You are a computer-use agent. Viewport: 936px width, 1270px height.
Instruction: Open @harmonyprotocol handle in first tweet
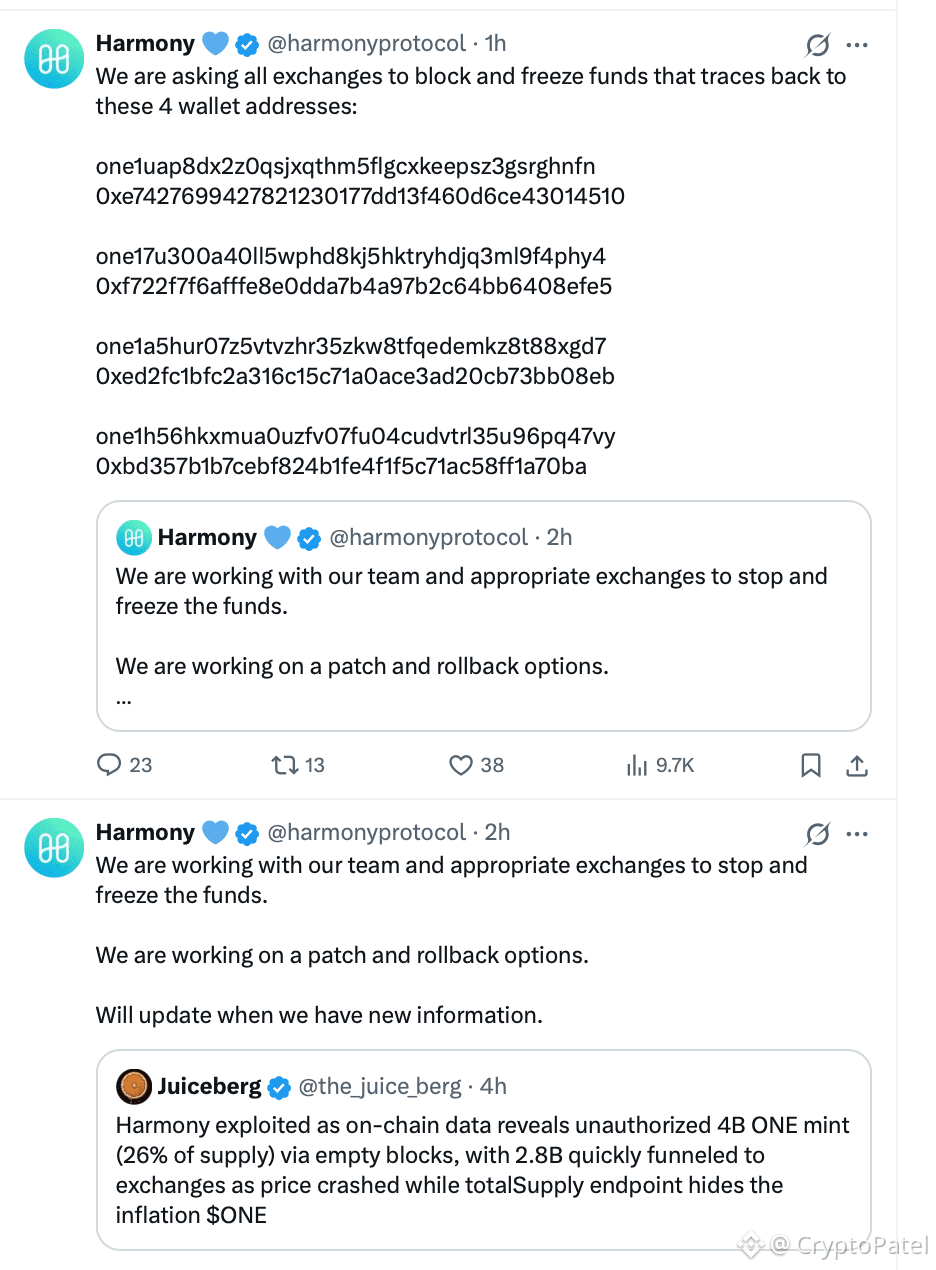point(368,44)
